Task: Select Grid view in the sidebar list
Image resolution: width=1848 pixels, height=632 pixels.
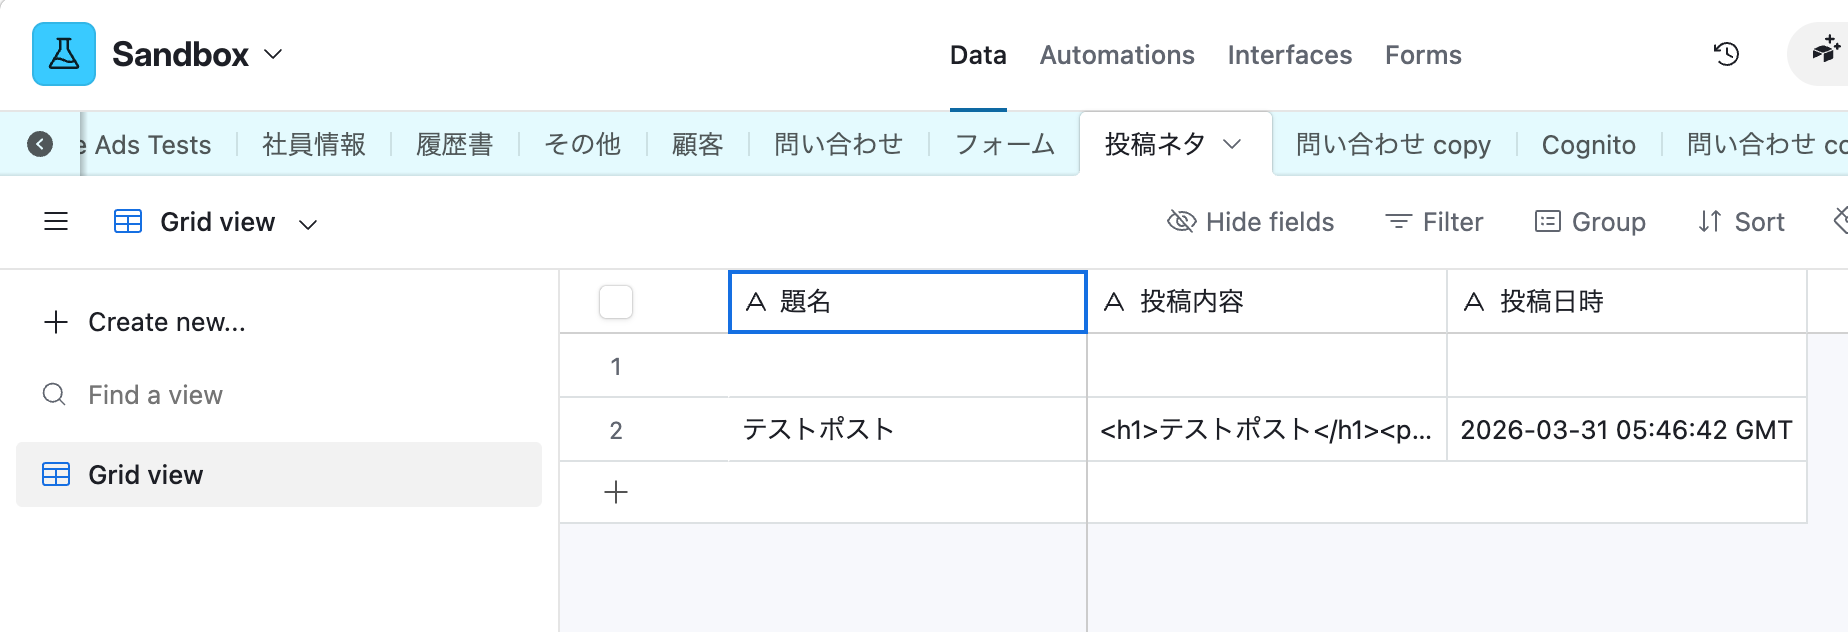Action: 146,475
